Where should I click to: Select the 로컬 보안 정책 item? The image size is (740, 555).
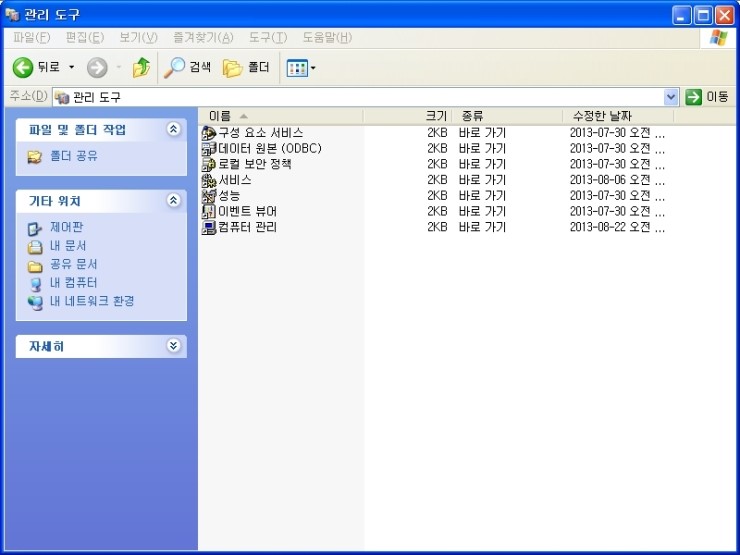[254, 164]
